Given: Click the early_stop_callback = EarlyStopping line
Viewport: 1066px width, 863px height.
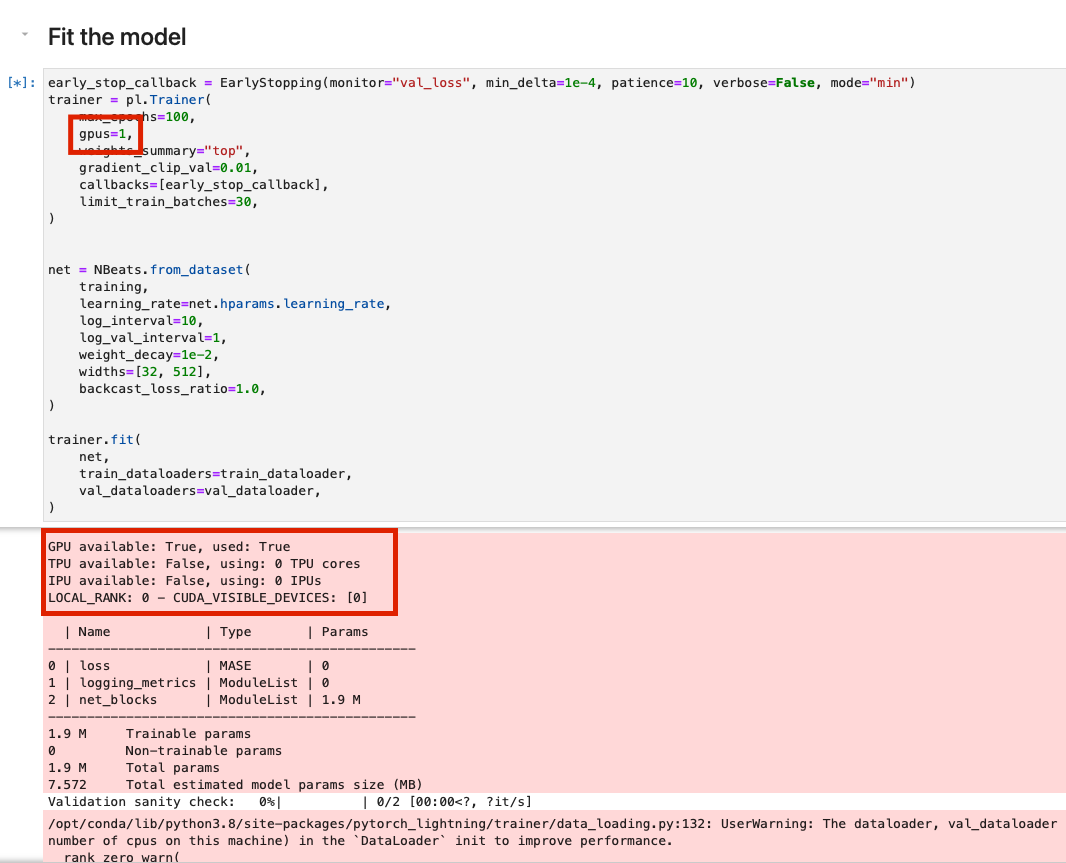Looking at the screenshot, I should (x=481, y=83).
